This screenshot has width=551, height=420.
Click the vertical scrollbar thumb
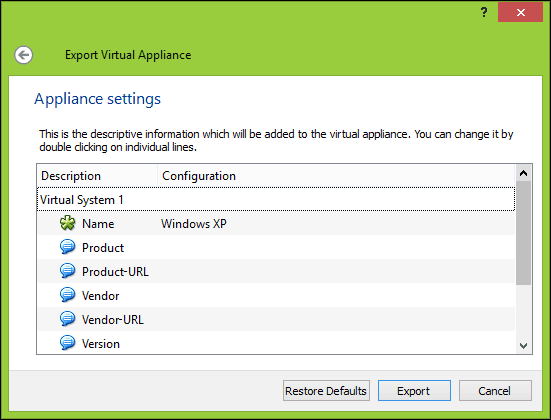click(x=524, y=233)
